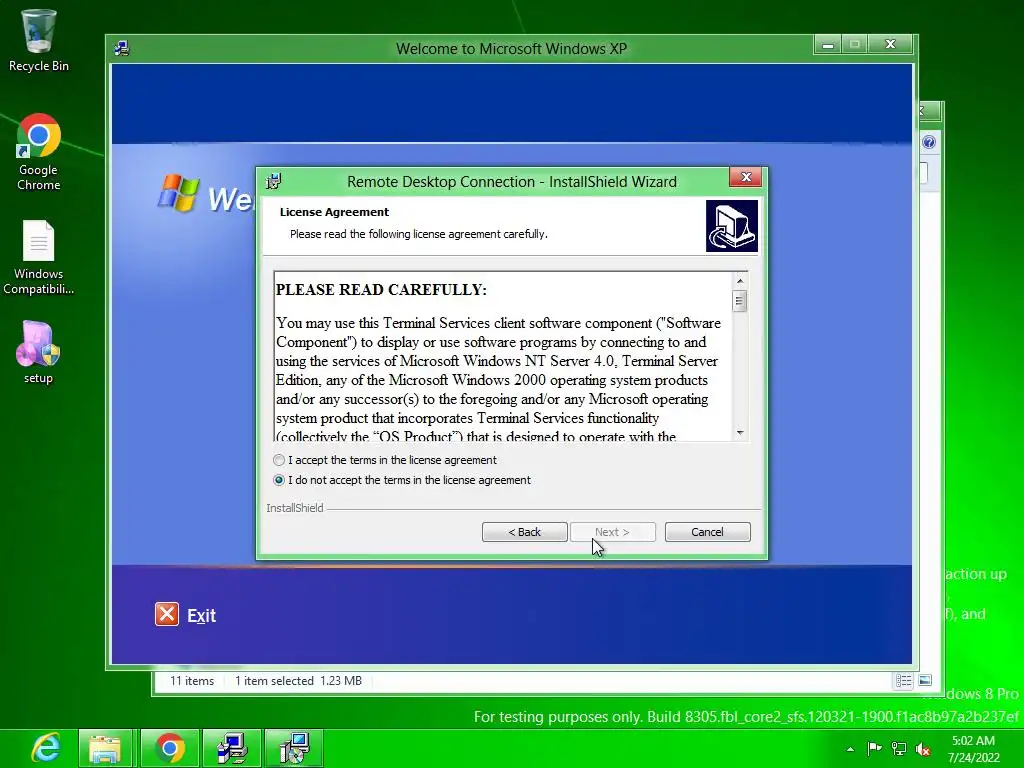Open File Explorer from taskbar
The image size is (1024, 768).
tap(105, 748)
